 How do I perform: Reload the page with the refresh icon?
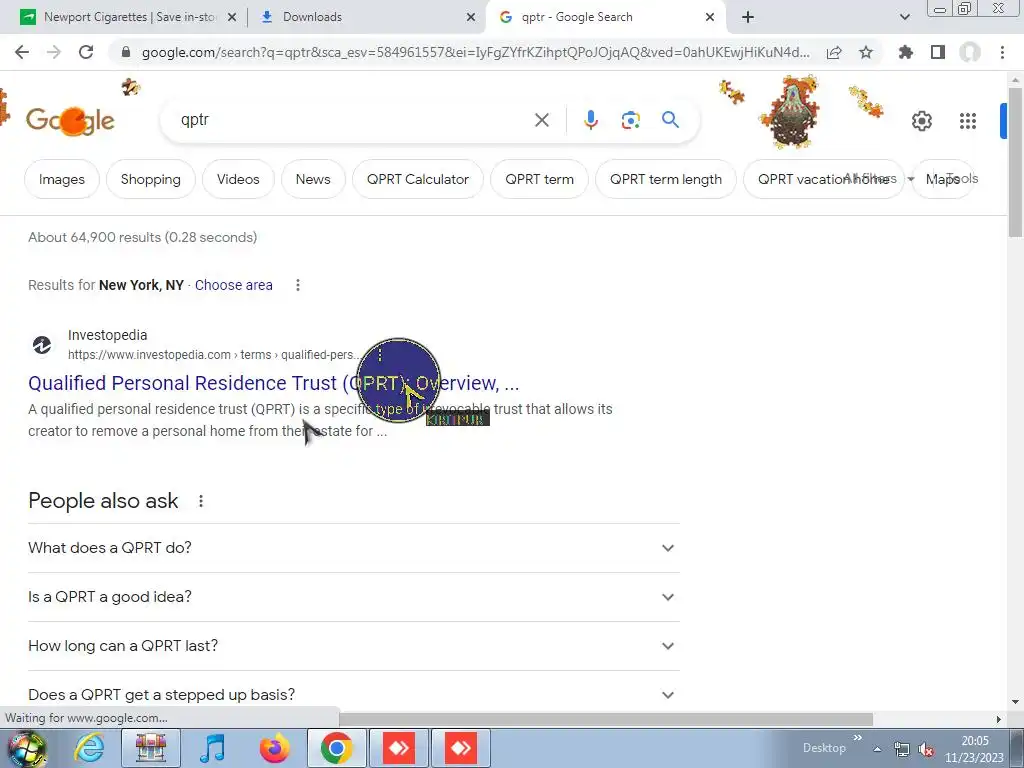pos(86,52)
